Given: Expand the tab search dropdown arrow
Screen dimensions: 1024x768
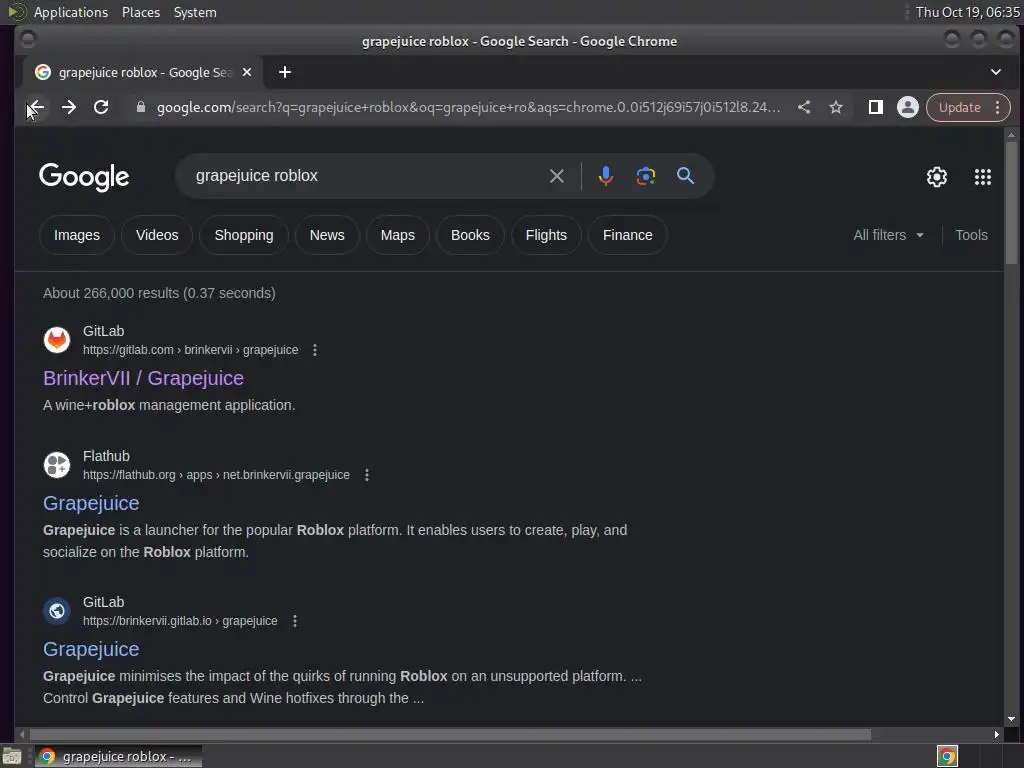Looking at the screenshot, I should pos(996,72).
